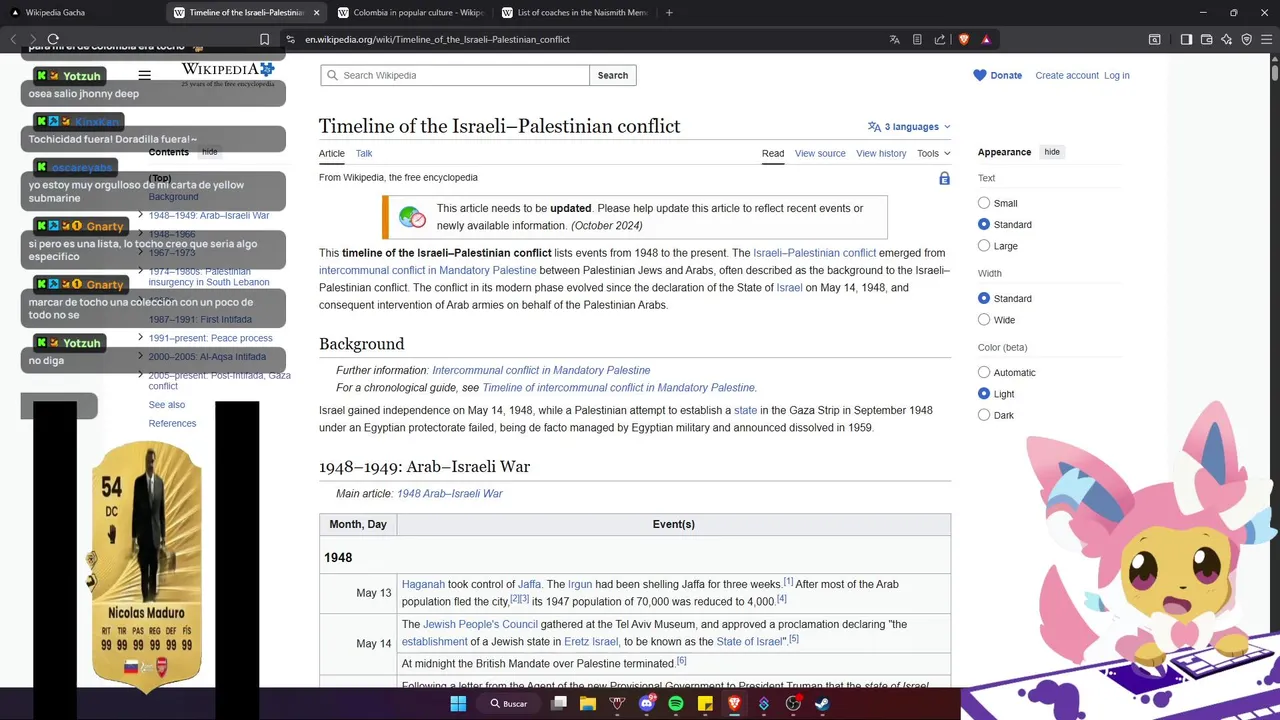Image resolution: width=1280 pixels, height=720 pixels.
Task: Click the Log in link
Action: [x=1117, y=75]
